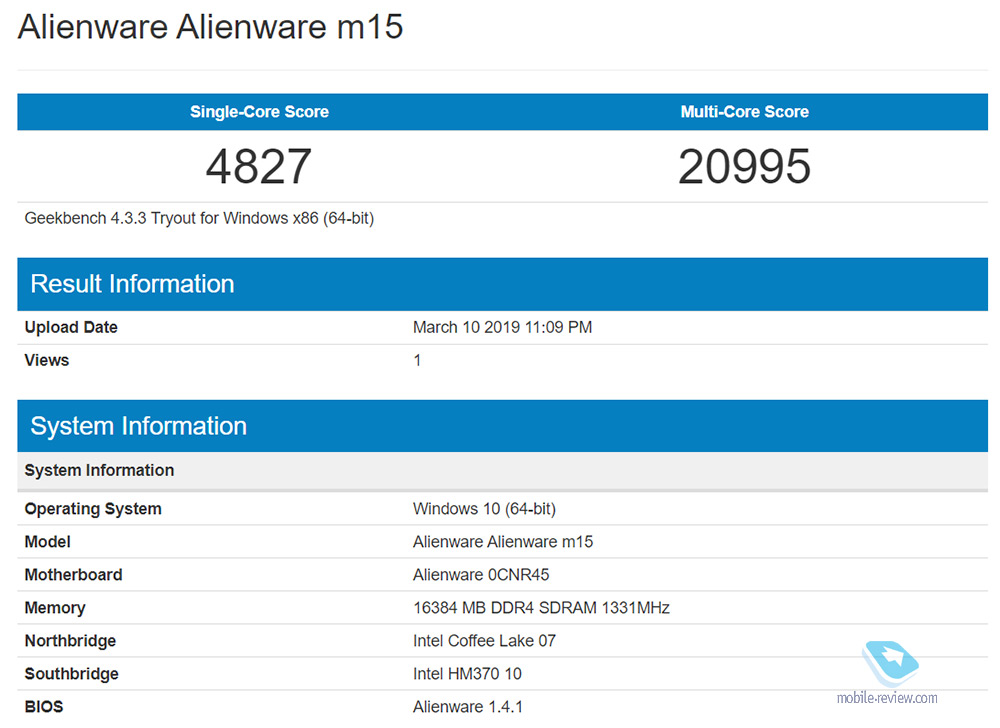Click the Memory label
The width and height of the screenshot is (1000, 728).
[55, 608]
